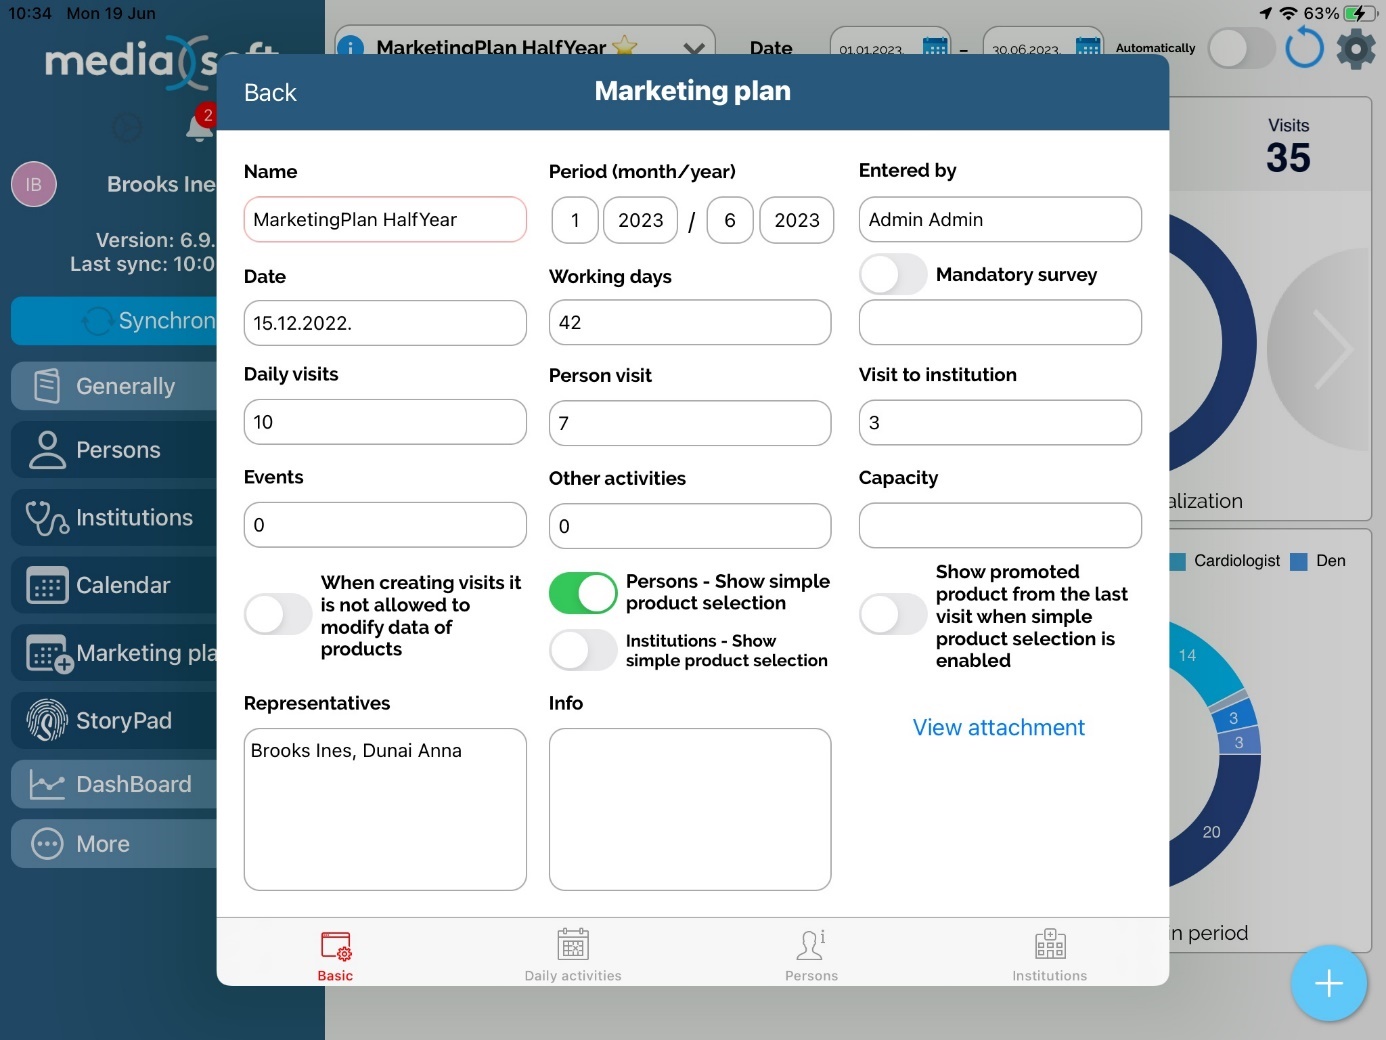Click the DashBoard chart icon in sidebar
Image resolution: width=1386 pixels, height=1040 pixels.
[46, 784]
